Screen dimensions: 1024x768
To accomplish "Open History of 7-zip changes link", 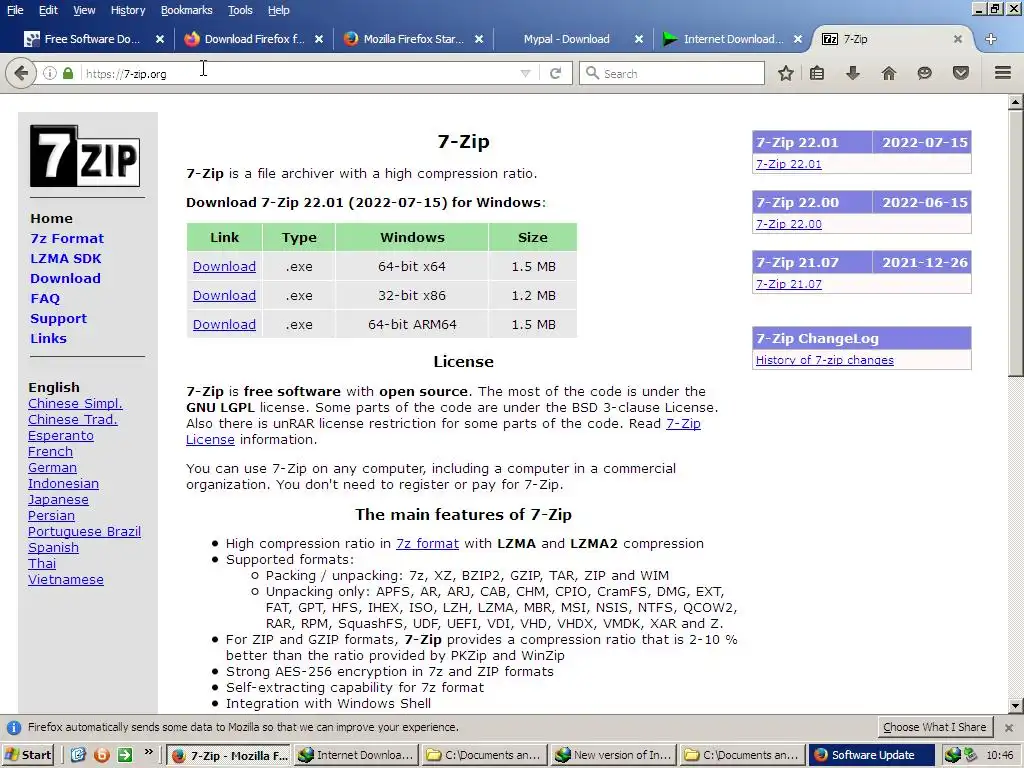I will point(824,360).
